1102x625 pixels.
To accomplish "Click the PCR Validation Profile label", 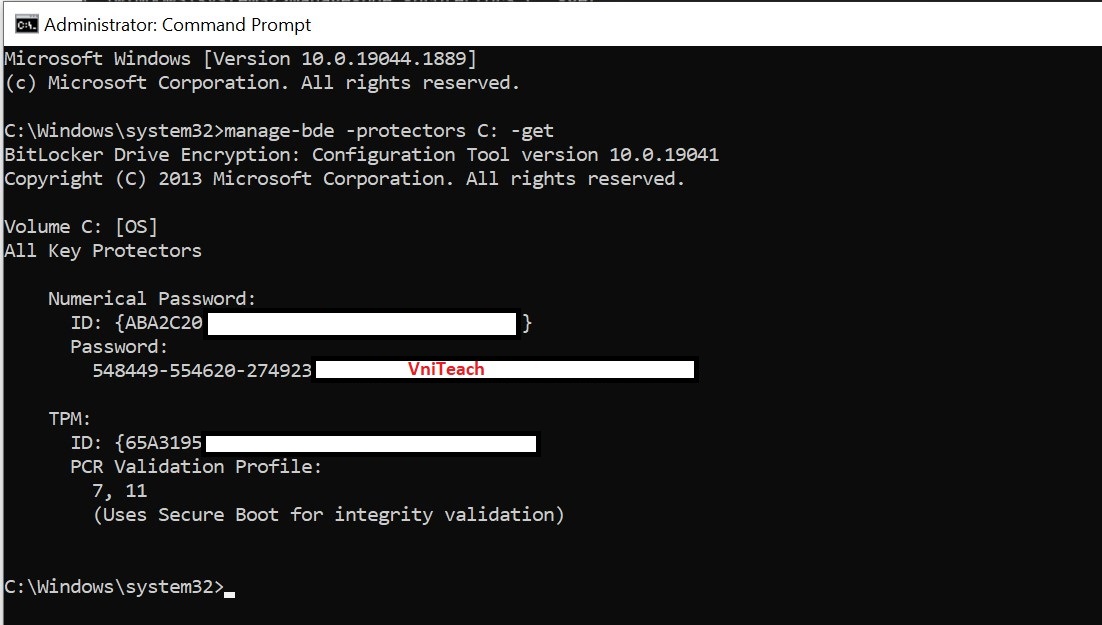I will [x=196, y=467].
